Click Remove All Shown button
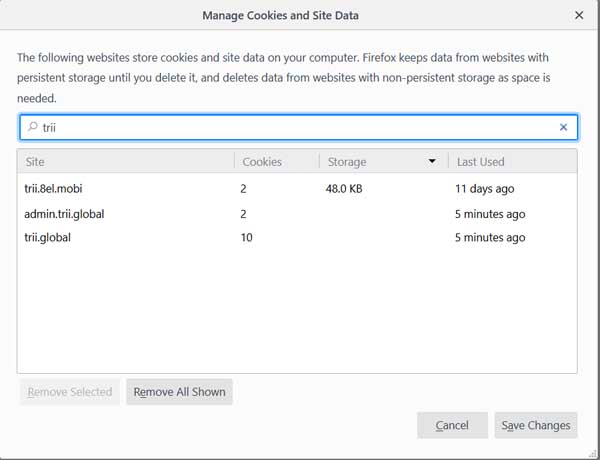600x460 pixels. point(179,392)
